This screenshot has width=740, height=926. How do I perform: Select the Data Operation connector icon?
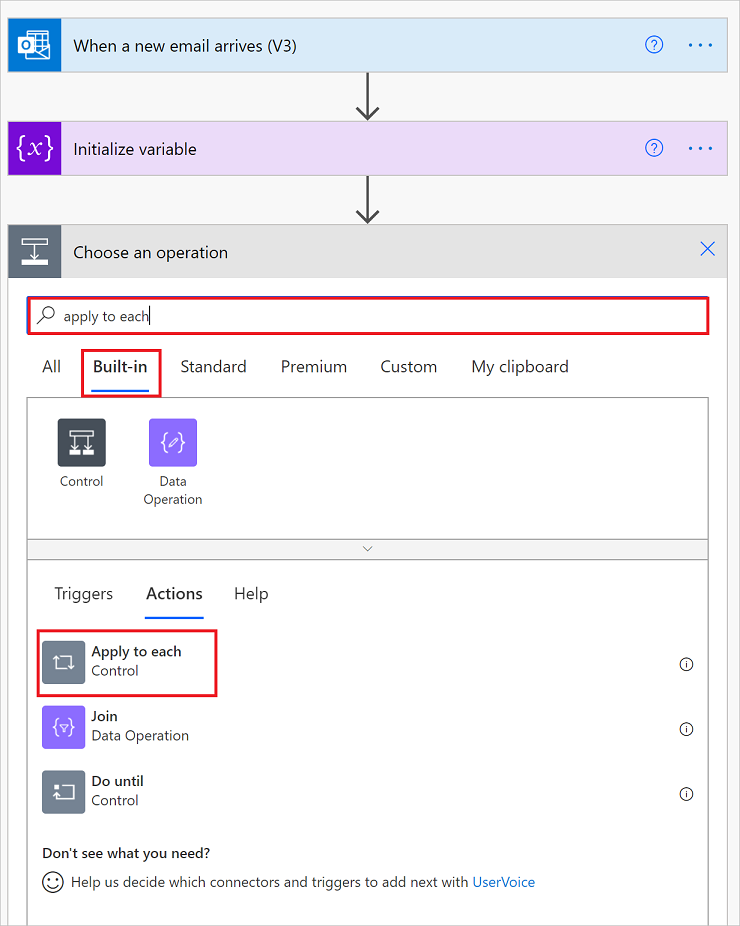pos(172,442)
